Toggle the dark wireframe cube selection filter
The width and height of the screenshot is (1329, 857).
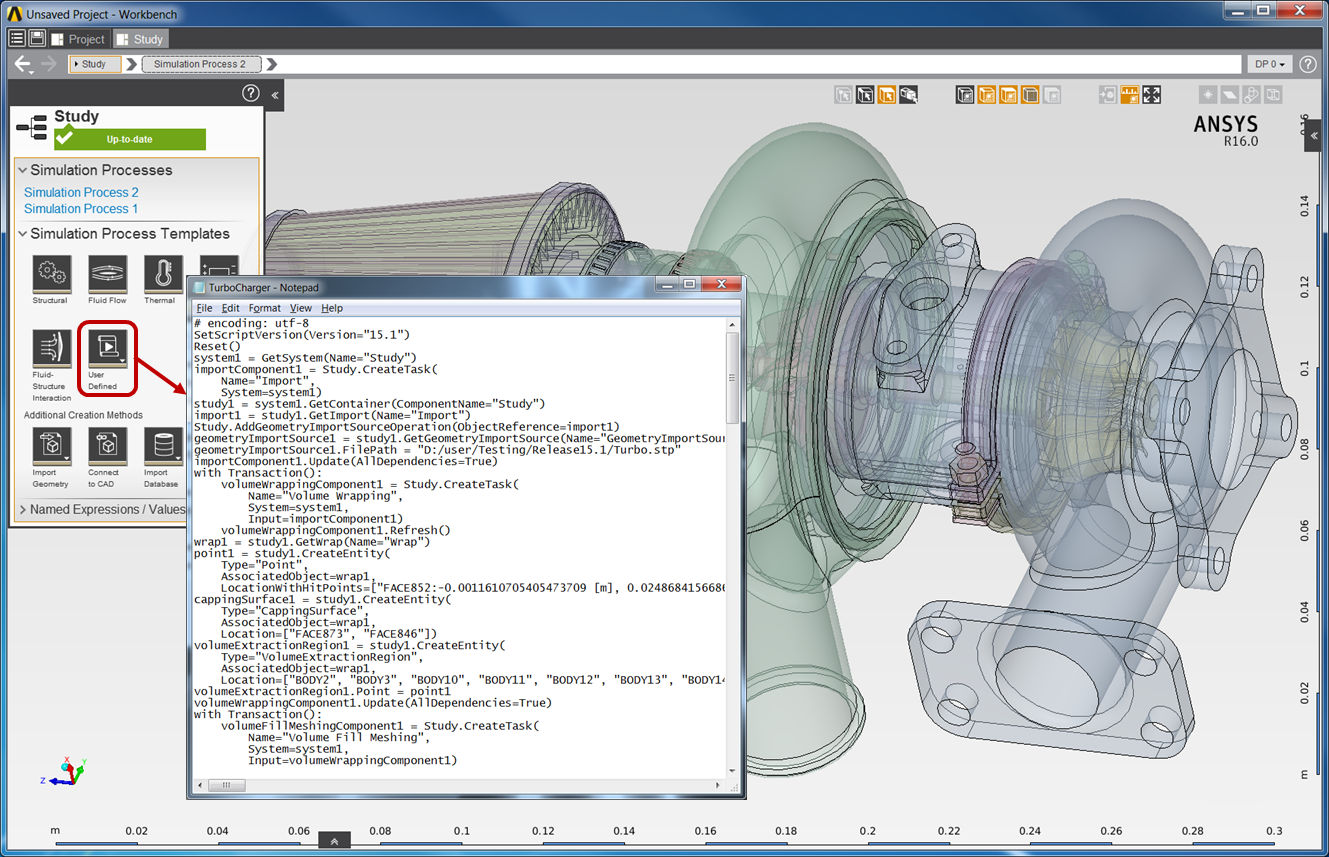[x=865, y=95]
